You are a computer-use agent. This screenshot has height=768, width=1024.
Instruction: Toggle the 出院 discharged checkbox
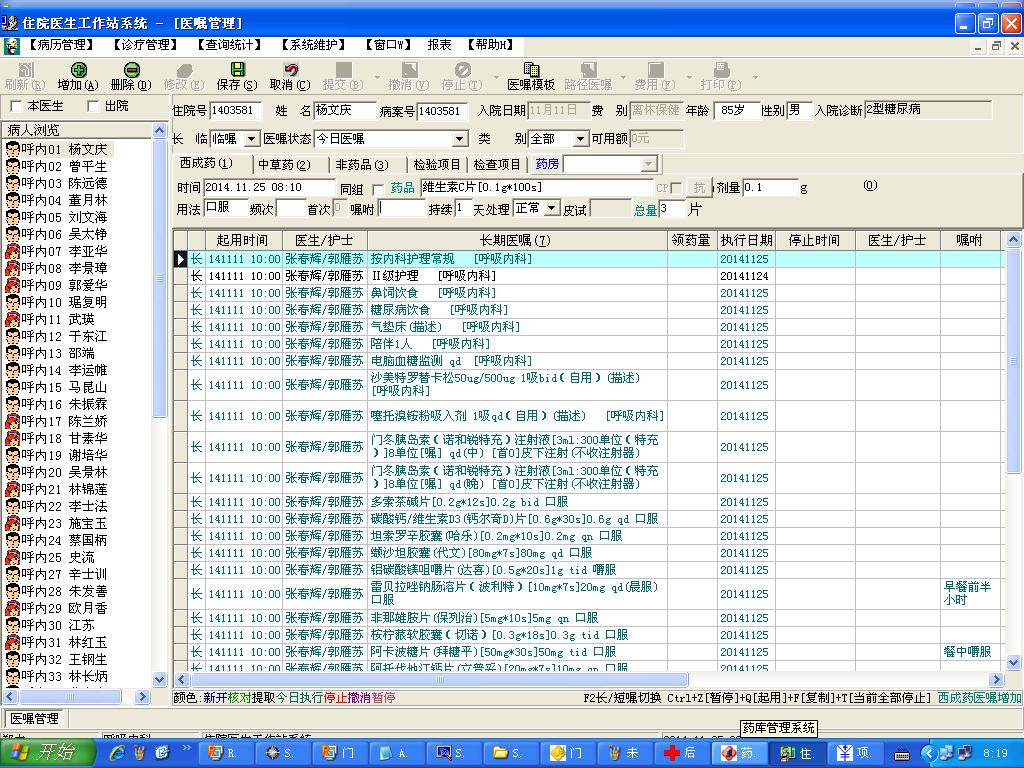[x=93, y=106]
